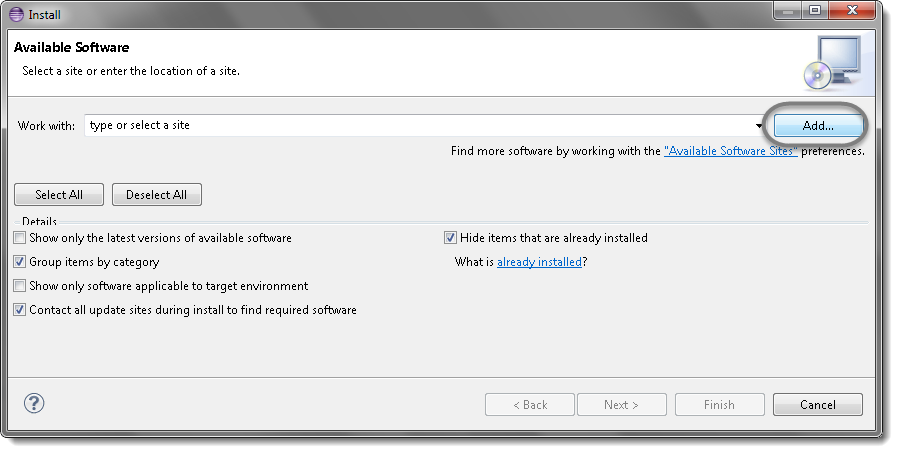Screen dimensions: 898x453
Task: Maximize the Install dialog window
Action: click(814, 11)
